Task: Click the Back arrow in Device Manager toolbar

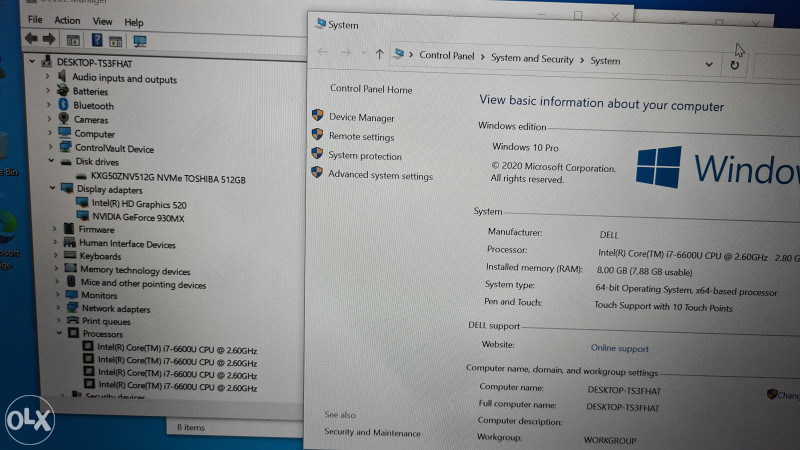Action: click(31, 39)
